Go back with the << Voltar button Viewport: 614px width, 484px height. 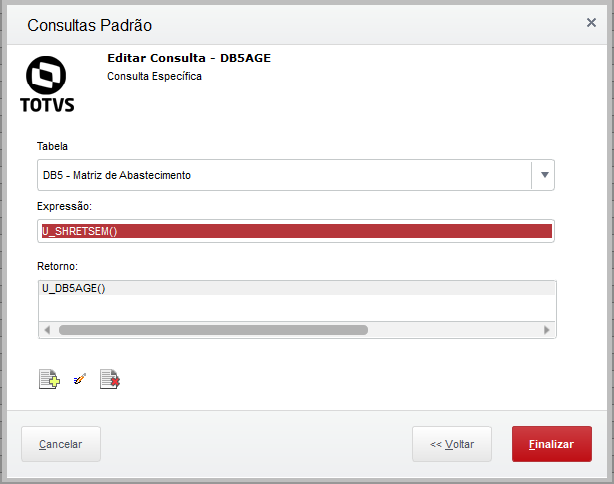(452, 444)
